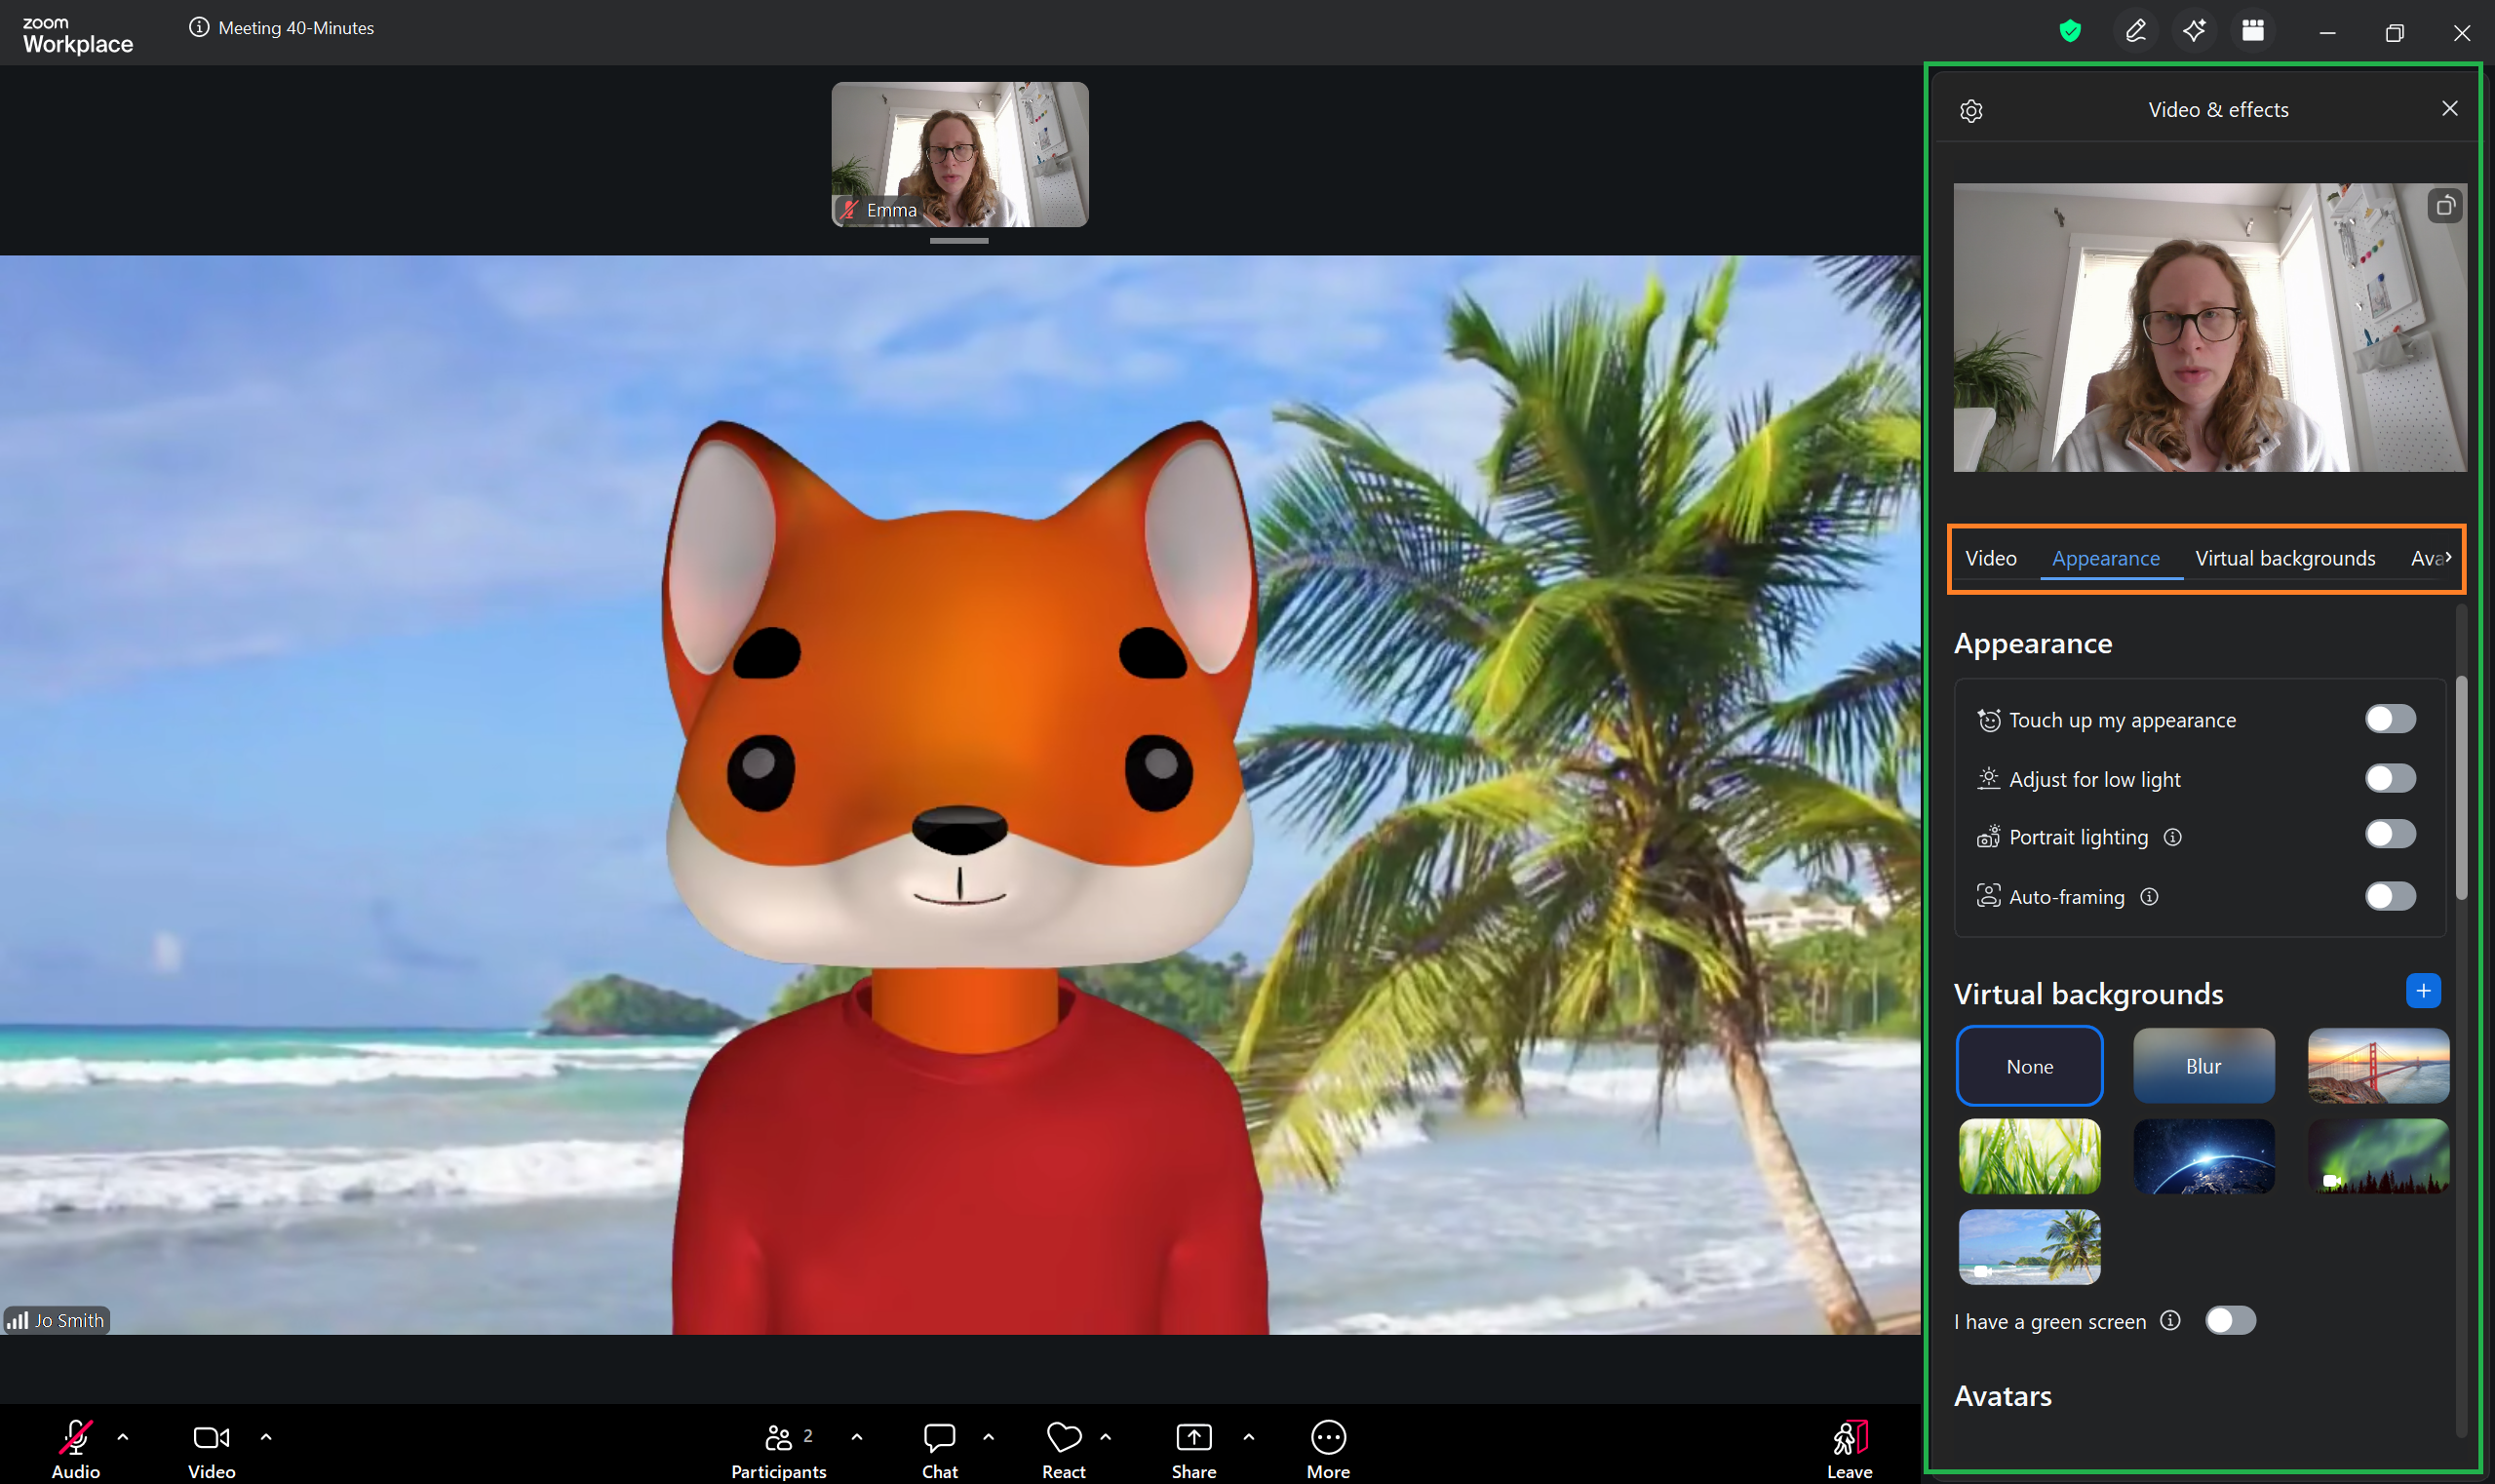Open the meeting info icon
This screenshot has height=1484, width=2495.
[199, 28]
